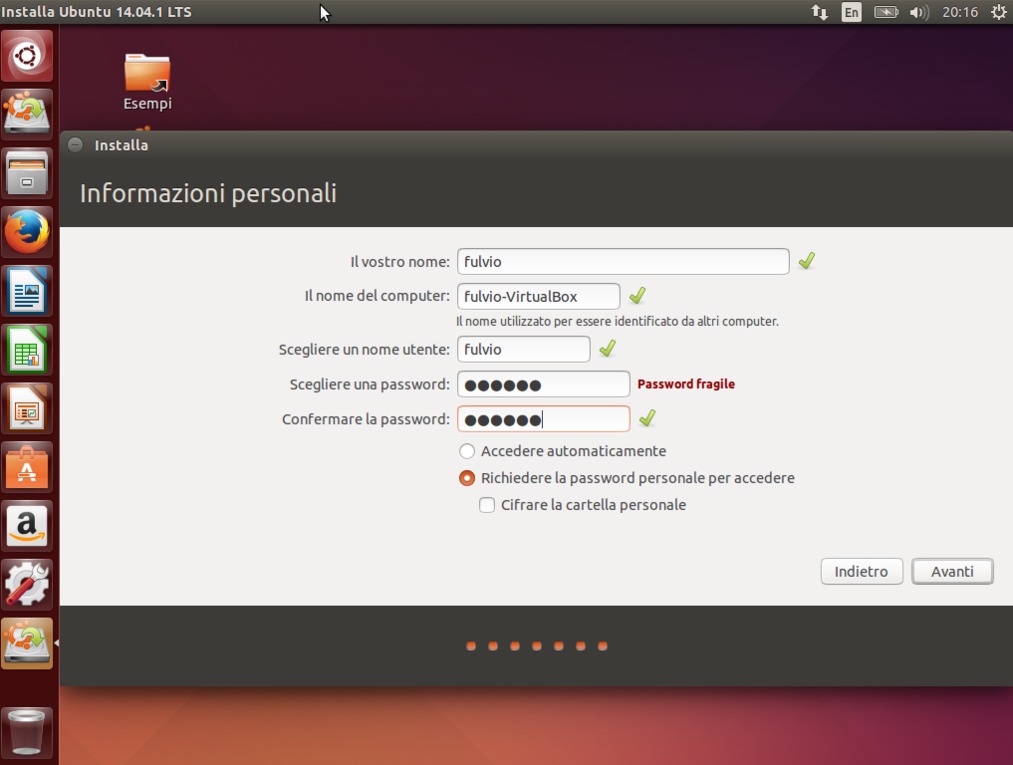Focus the nome utente field
Viewport: 1013px width, 765px height.
pos(523,349)
